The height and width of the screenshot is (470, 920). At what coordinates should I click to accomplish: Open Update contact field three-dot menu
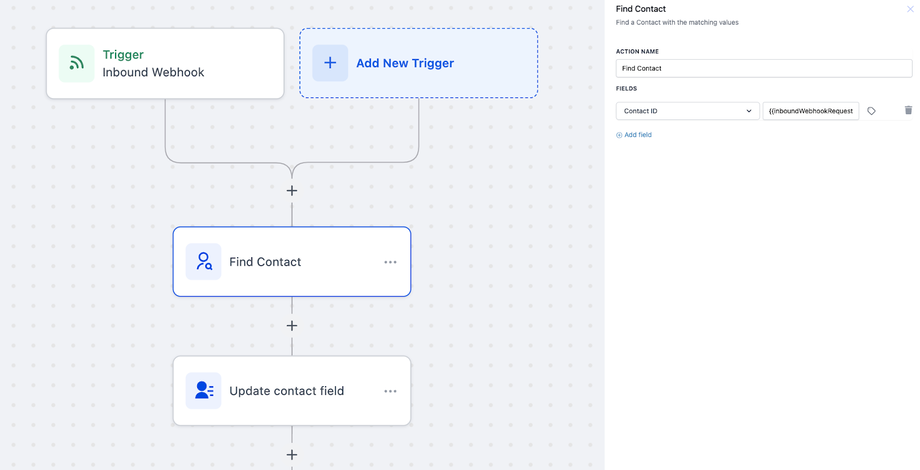(390, 391)
